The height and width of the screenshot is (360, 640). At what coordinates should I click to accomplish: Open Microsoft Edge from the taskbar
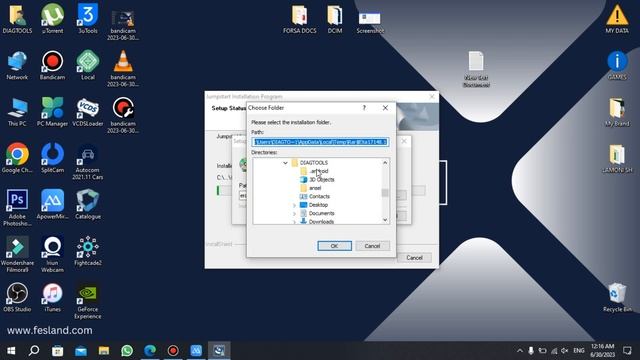click(x=150, y=351)
